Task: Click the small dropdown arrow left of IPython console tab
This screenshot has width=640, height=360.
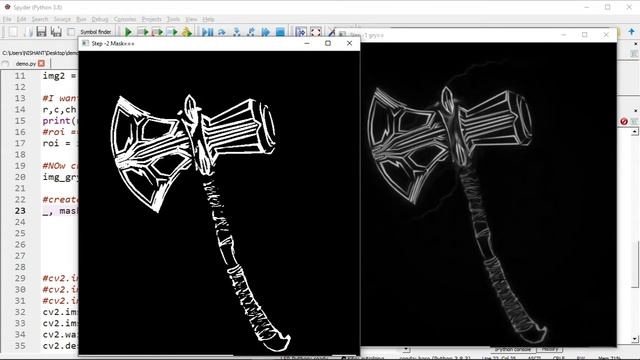Action: 406,349
